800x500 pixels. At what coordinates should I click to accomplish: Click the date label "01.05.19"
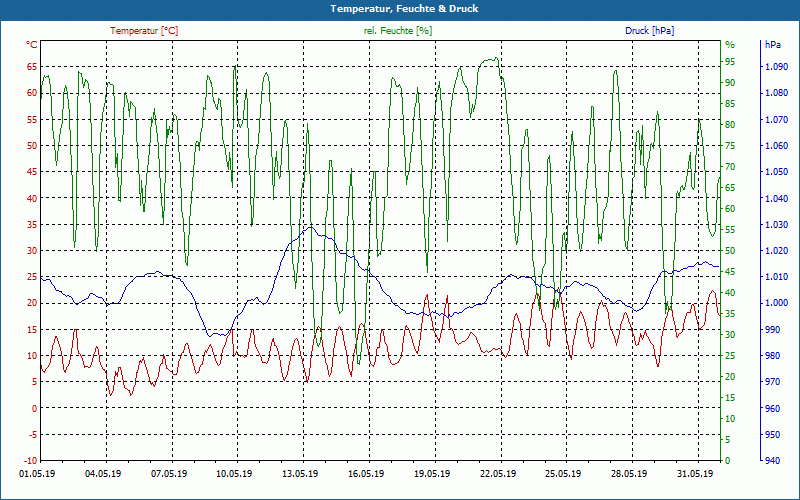(37, 474)
